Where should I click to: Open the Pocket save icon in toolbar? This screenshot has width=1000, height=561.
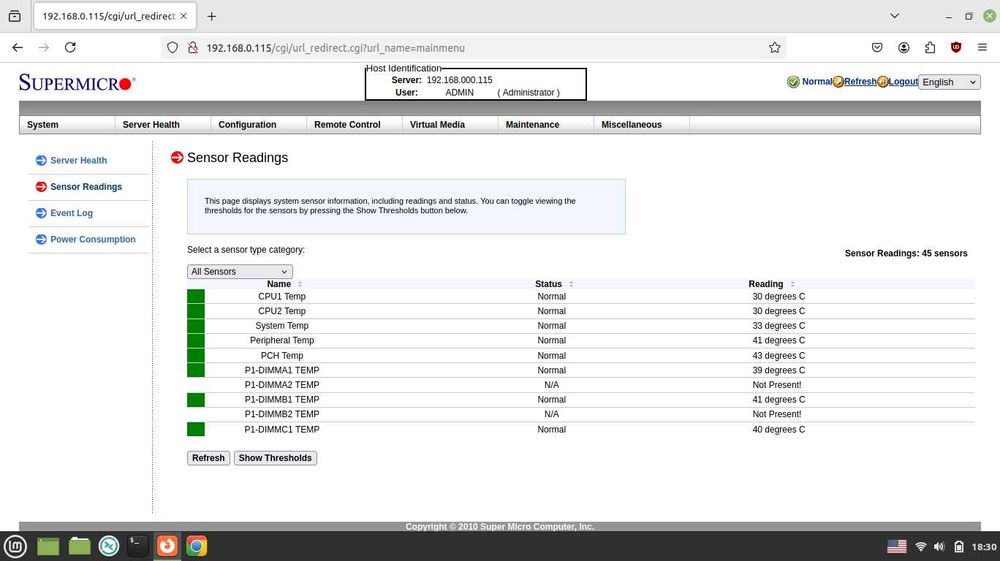(877, 47)
